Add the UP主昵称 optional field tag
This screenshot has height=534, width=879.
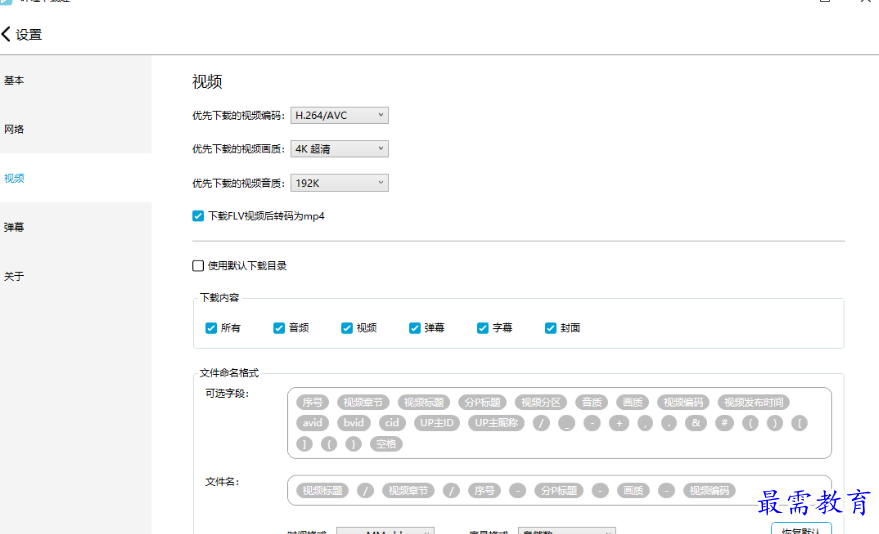[496, 423]
